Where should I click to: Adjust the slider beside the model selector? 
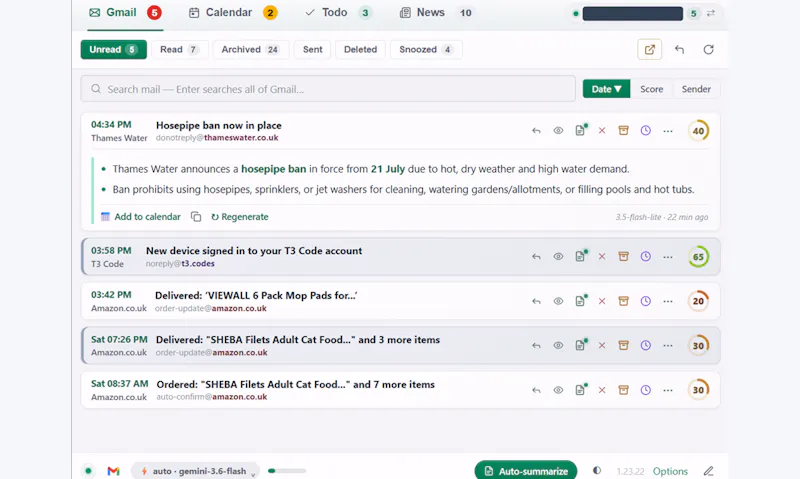(287, 471)
